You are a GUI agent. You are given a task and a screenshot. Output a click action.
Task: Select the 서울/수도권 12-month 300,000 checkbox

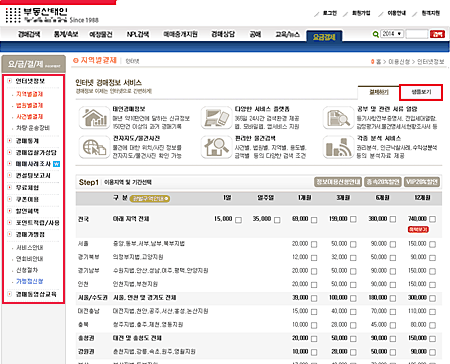pyautogui.click(x=432, y=298)
